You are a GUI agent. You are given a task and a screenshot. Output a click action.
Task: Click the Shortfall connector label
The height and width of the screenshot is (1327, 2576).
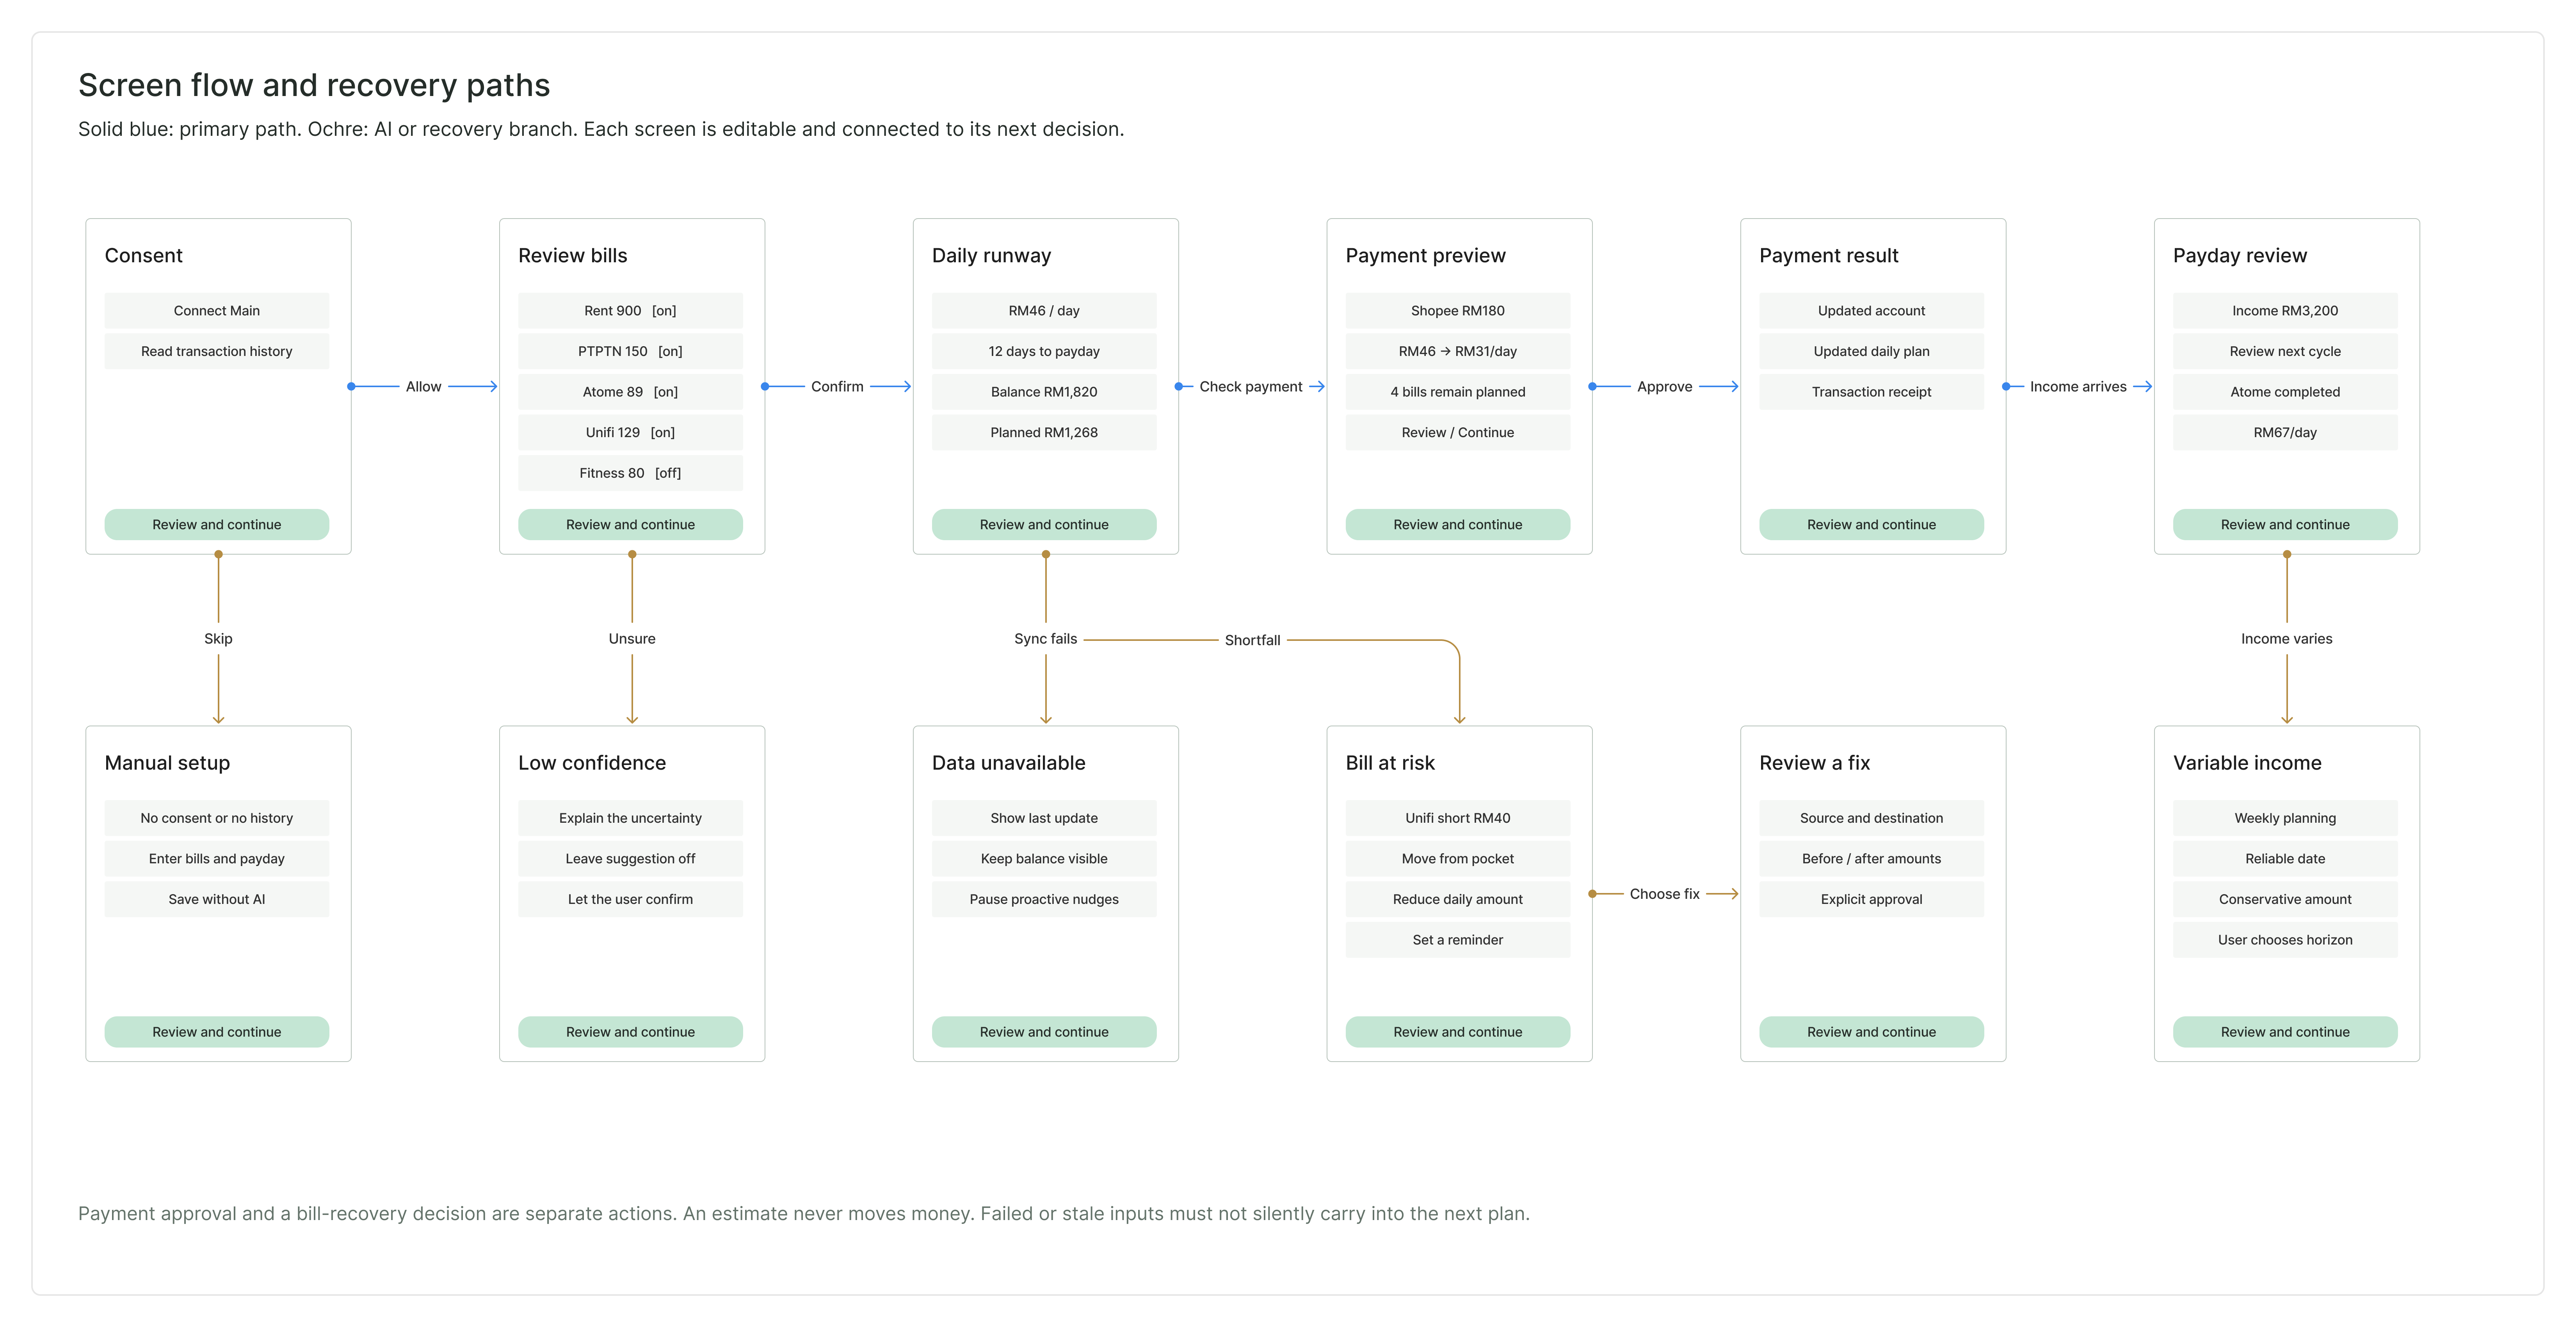(x=1252, y=640)
